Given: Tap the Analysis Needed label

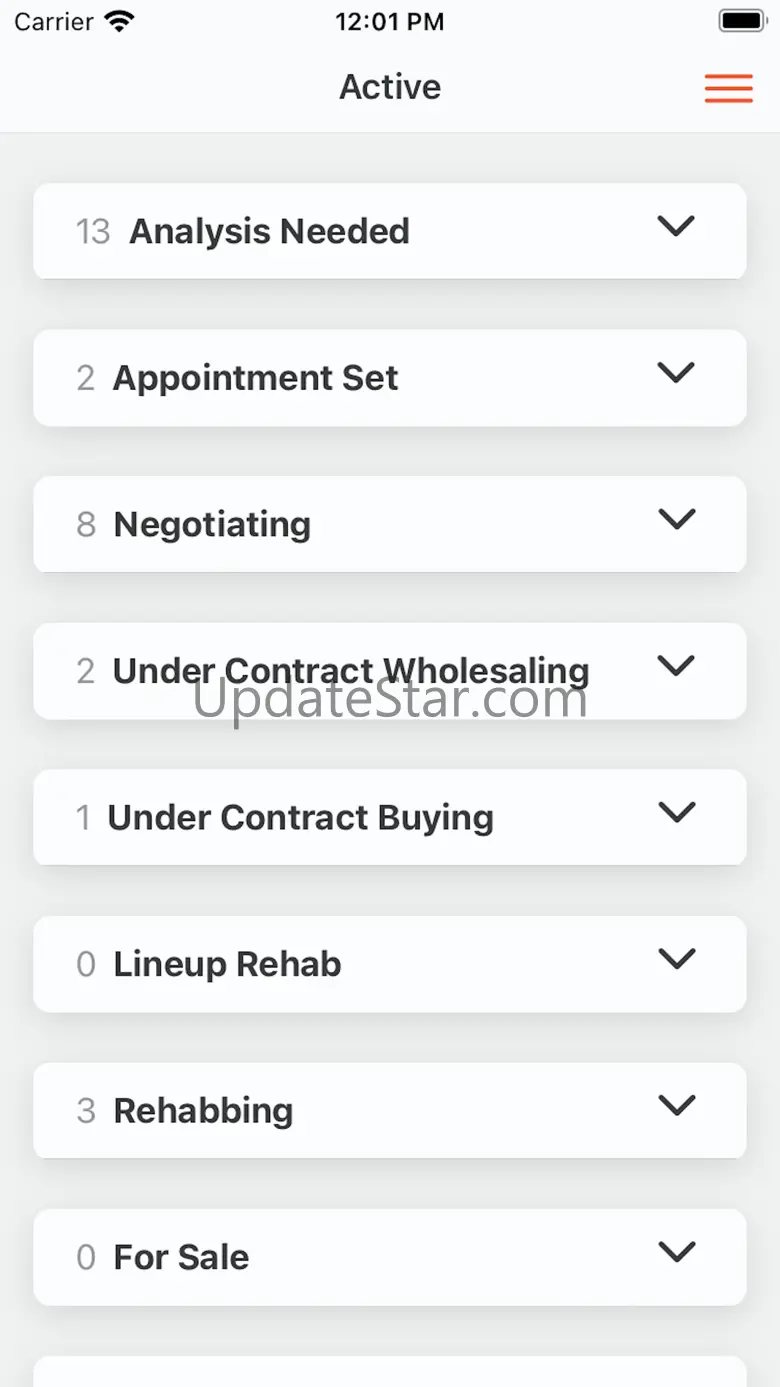Looking at the screenshot, I should (x=269, y=231).
